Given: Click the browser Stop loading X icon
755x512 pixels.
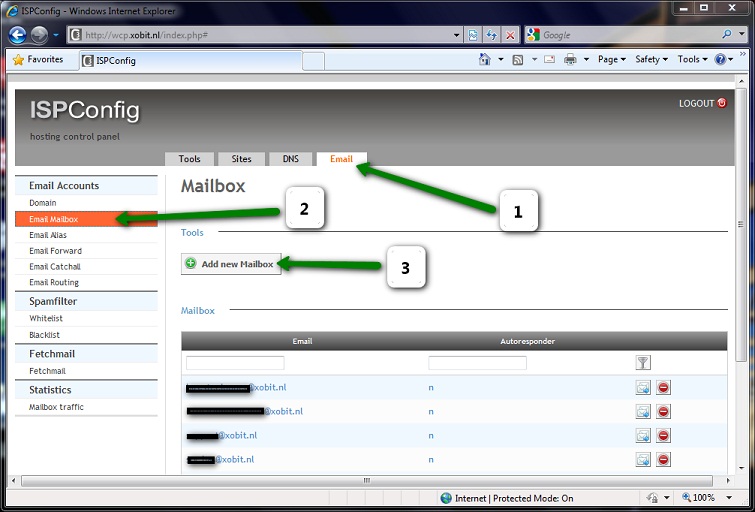Looking at the screenshot, I should [510, 35].
